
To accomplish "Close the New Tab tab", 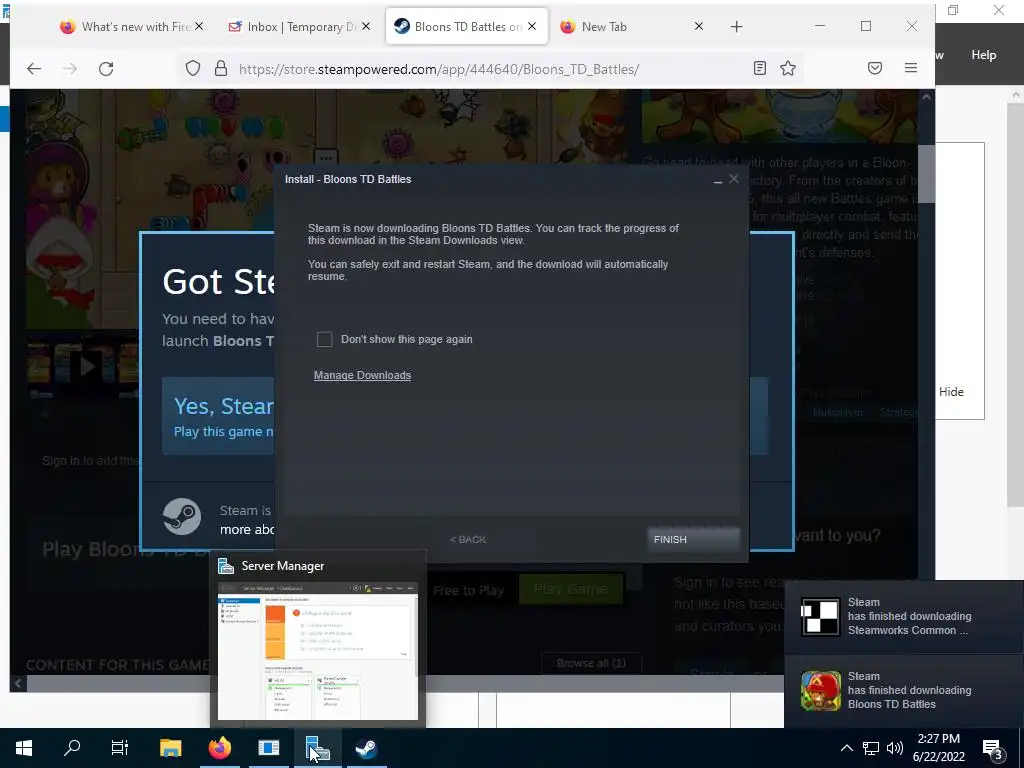I will [699, 26].
